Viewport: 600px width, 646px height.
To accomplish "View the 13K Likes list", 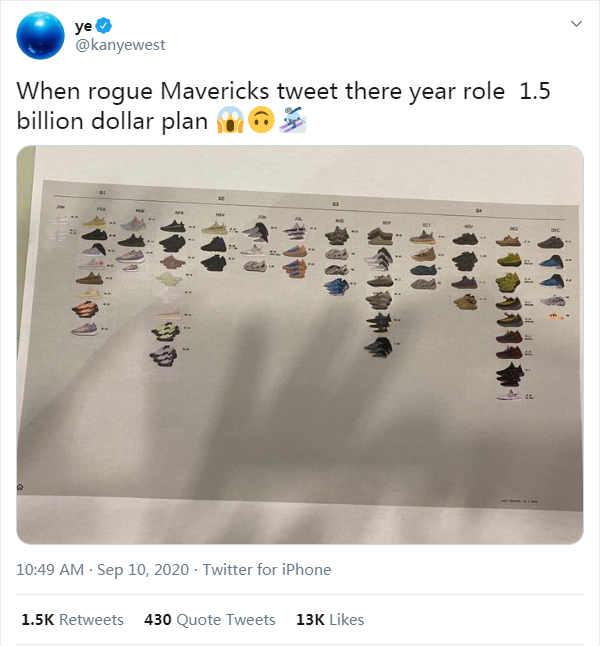I will tap(330, 620).
